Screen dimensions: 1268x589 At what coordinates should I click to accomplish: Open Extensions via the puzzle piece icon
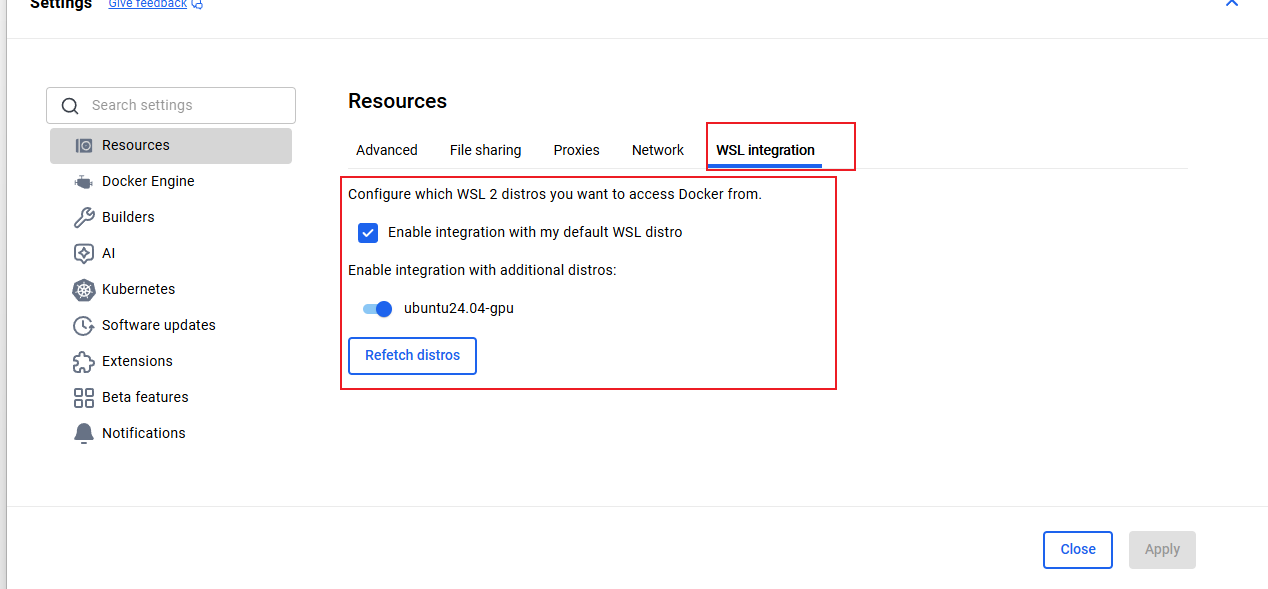(x=84, y=361)
